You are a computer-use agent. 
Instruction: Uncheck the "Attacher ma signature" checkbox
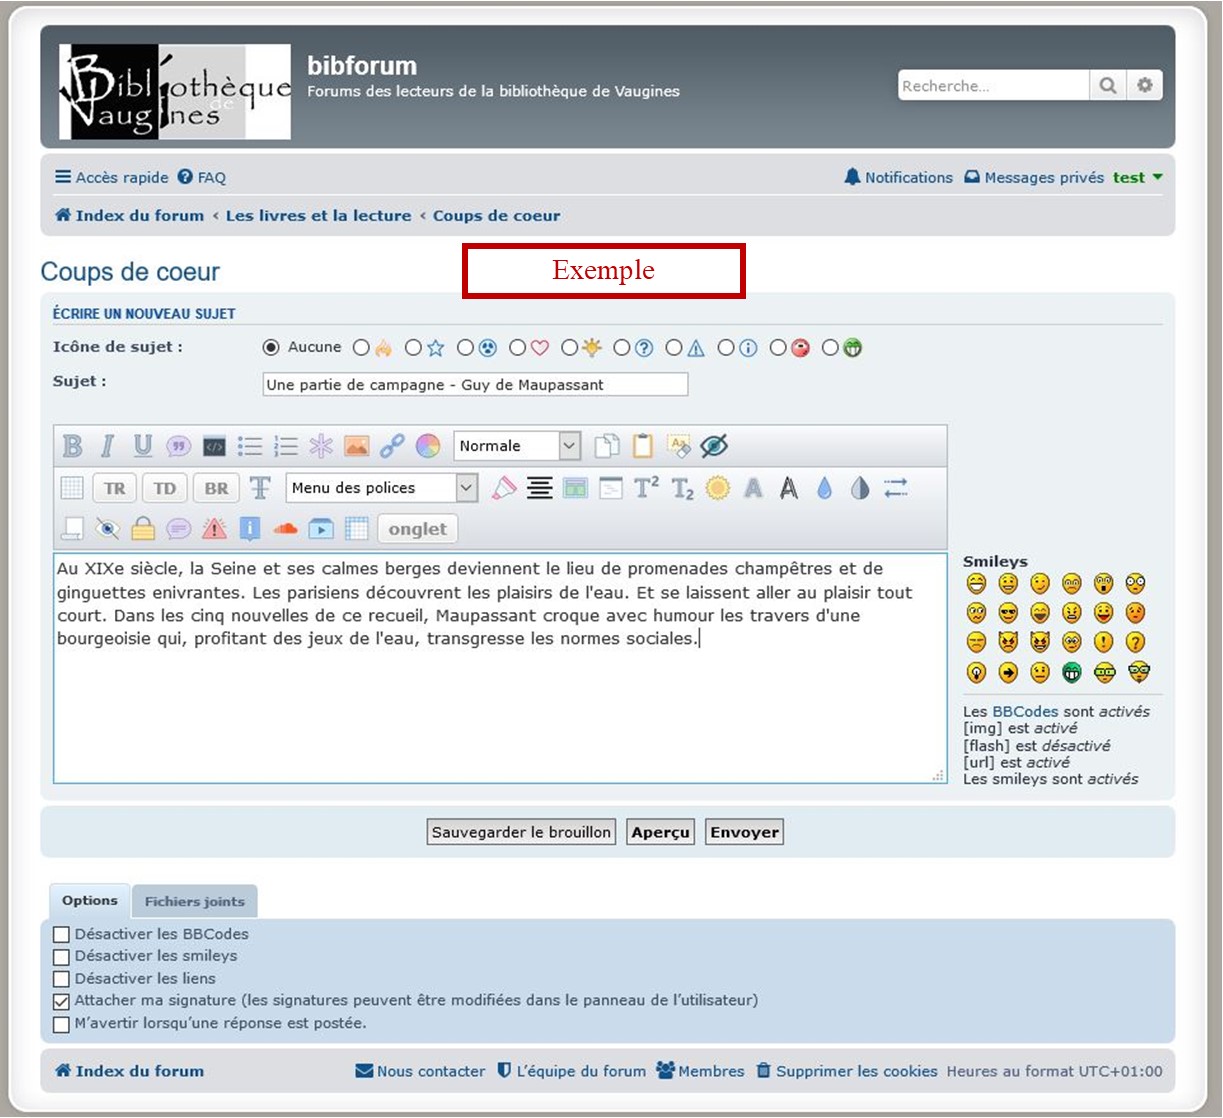(x=62, y=1001)
